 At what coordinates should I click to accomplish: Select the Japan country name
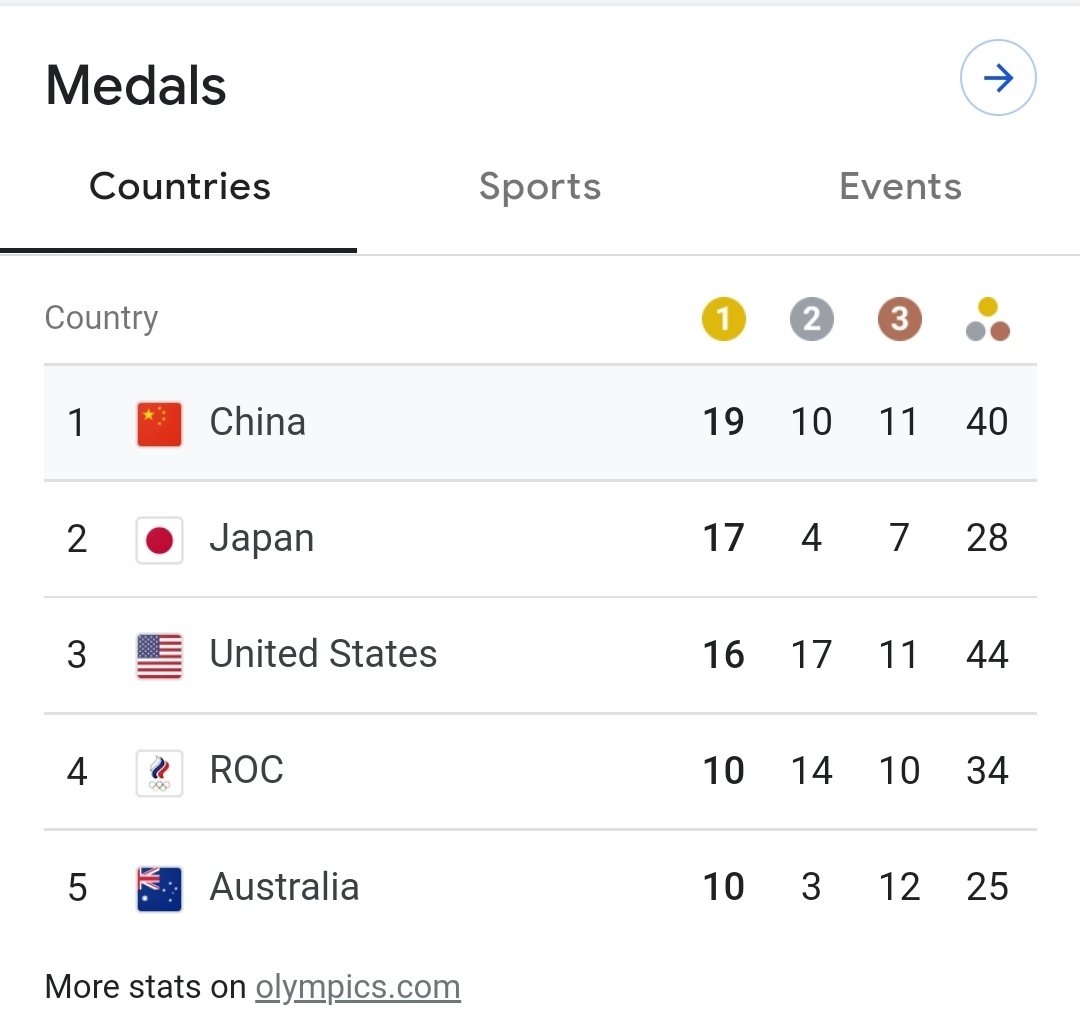click(x=262, y=539)
